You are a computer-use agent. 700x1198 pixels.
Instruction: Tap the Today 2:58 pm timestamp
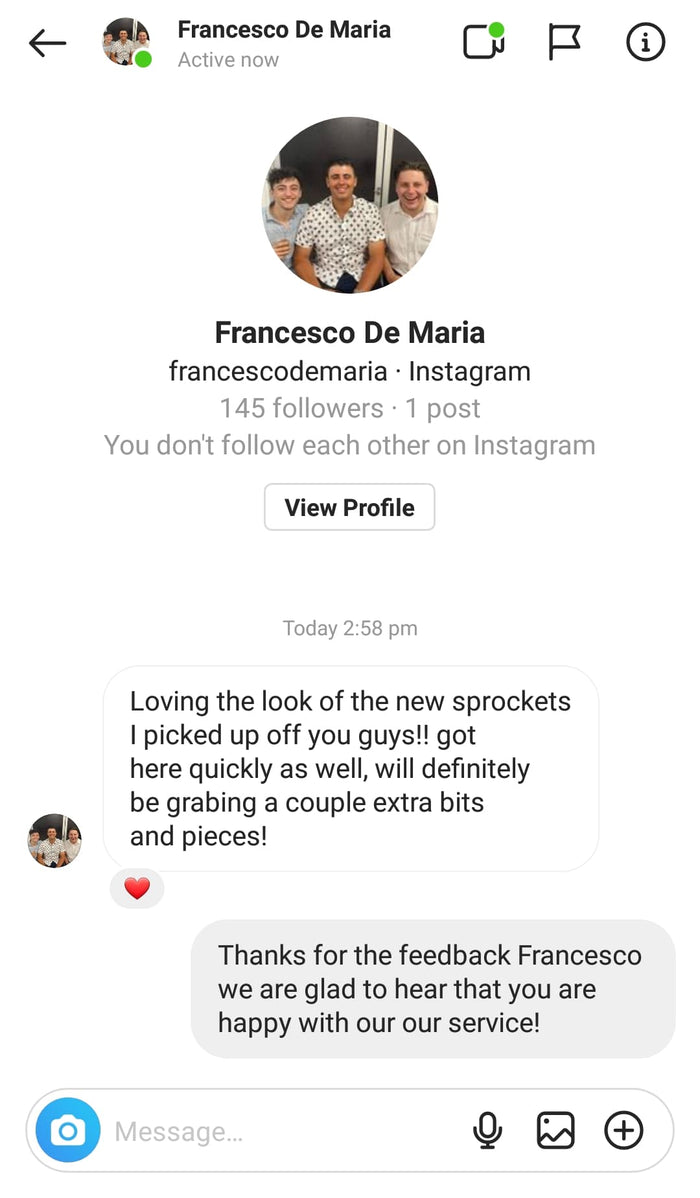[x=350, y=629]
